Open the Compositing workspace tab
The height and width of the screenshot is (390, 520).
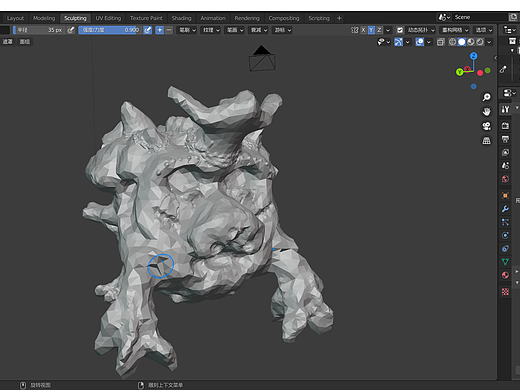[x=284, y=18]
